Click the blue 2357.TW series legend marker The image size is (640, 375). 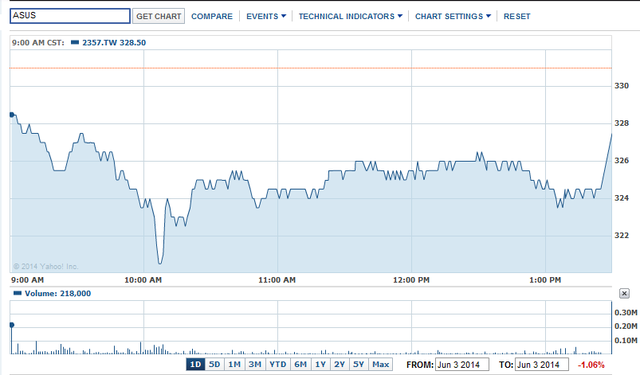coord(75,42)
